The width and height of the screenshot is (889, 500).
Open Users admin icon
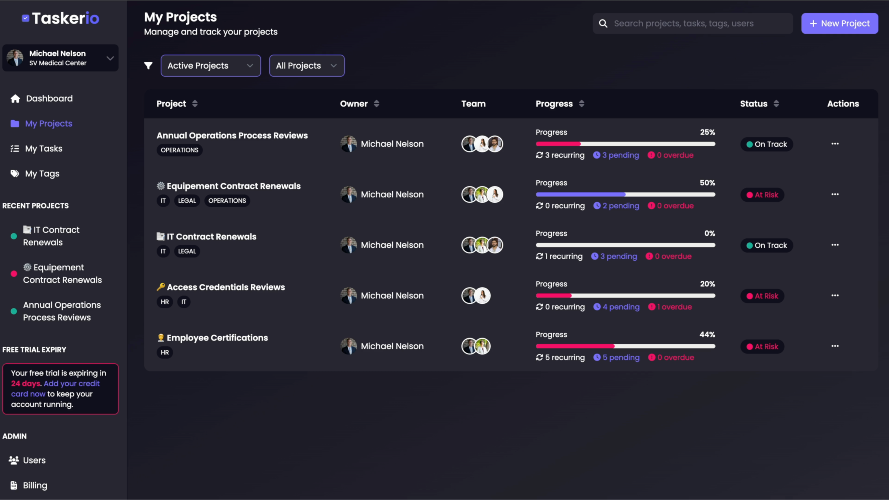point(14,460)
